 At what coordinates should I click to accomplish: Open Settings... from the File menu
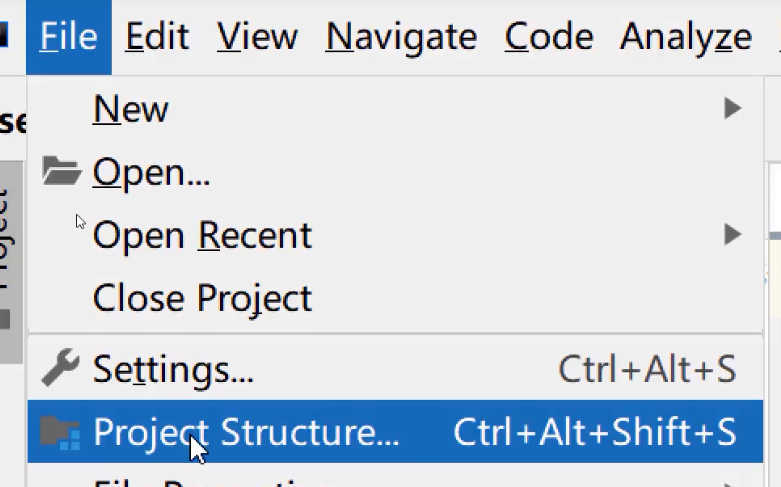[x=173, y=370]
